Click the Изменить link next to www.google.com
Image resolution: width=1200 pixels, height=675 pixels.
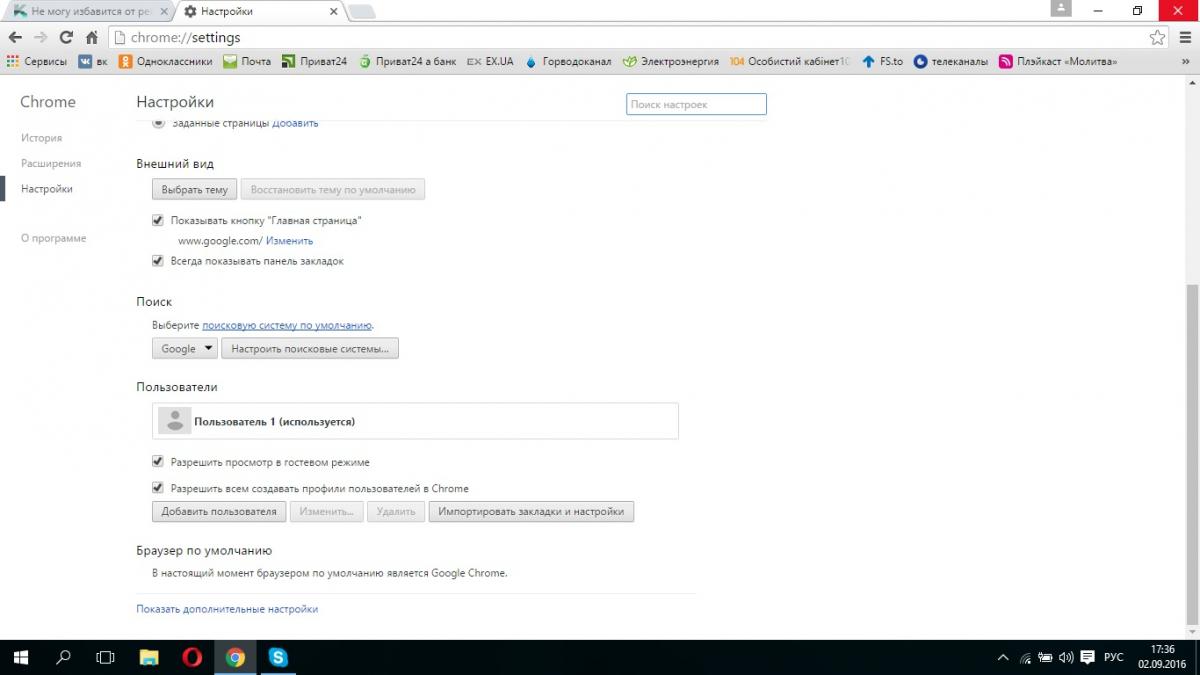290,241
